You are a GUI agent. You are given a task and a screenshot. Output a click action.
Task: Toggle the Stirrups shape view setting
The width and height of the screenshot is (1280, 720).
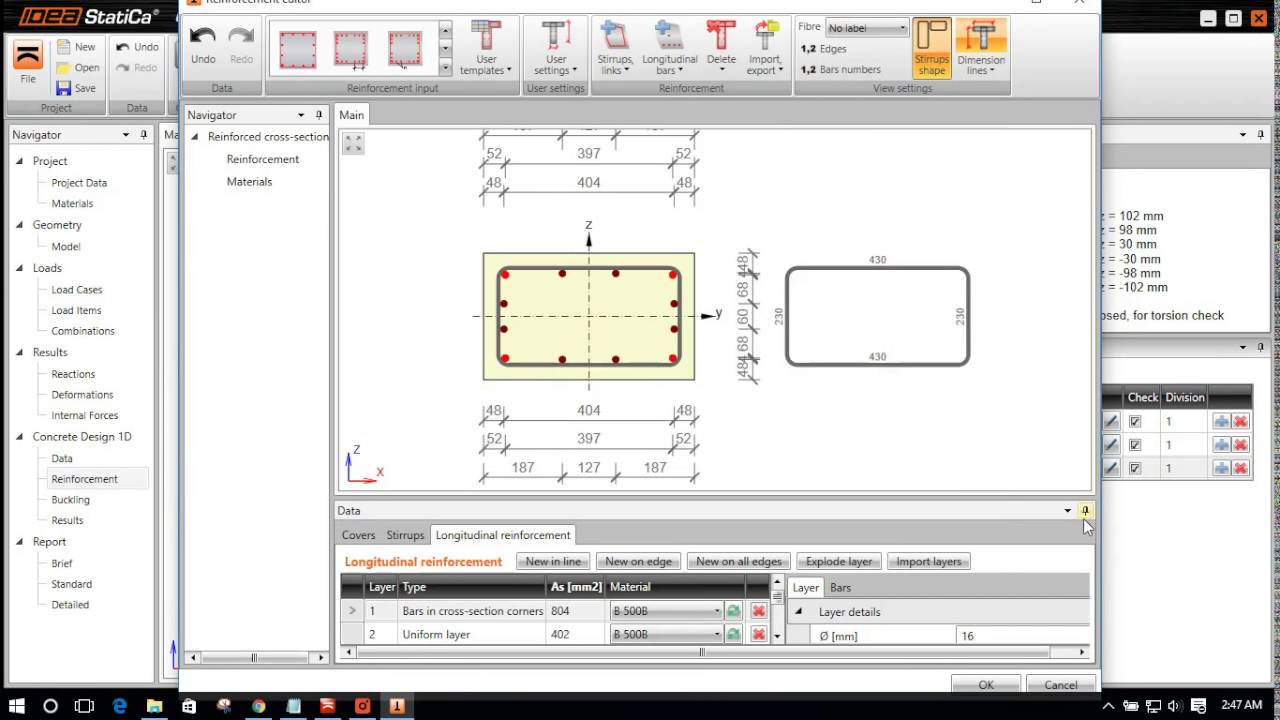[931, 47]
